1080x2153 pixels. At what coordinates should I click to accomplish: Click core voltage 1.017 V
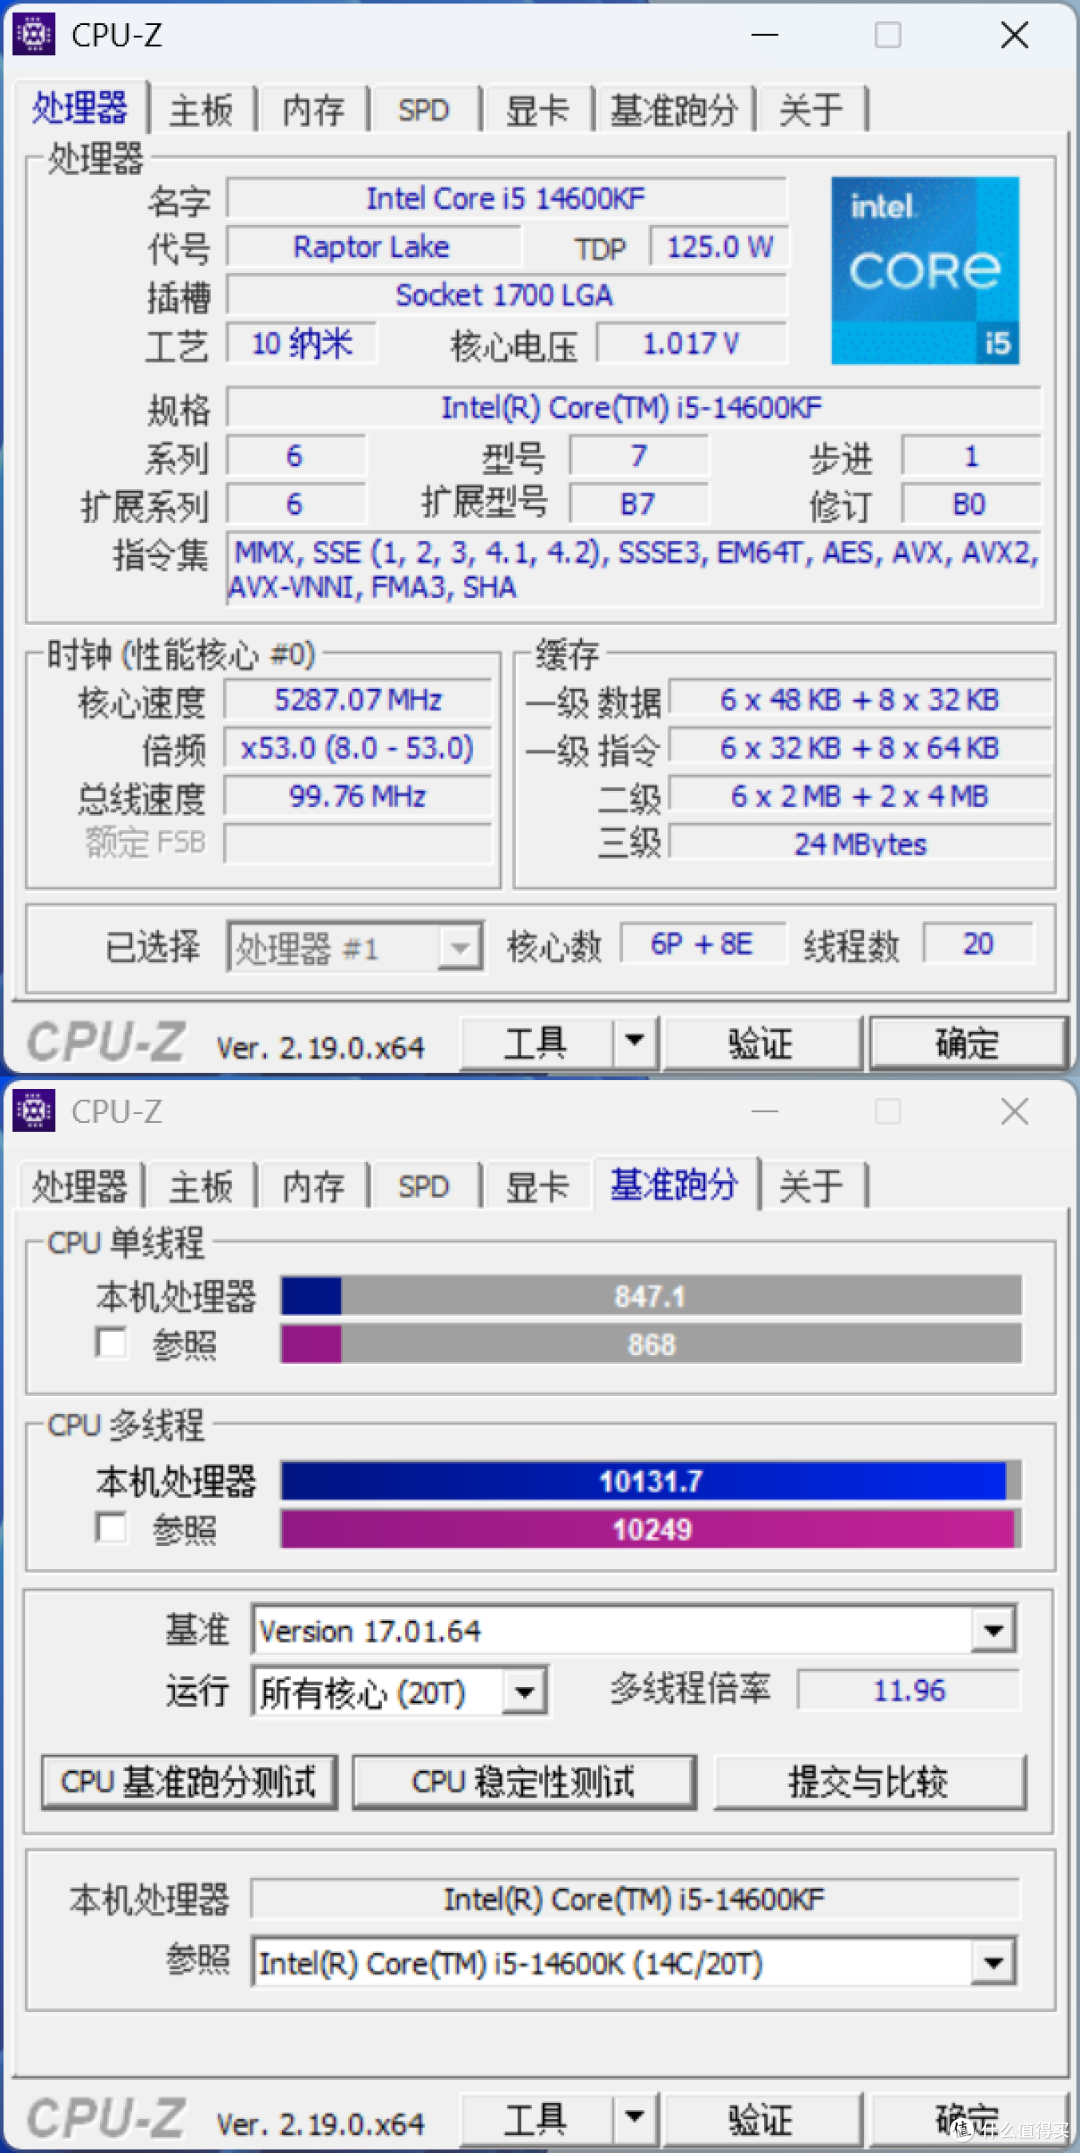point(692,343)
